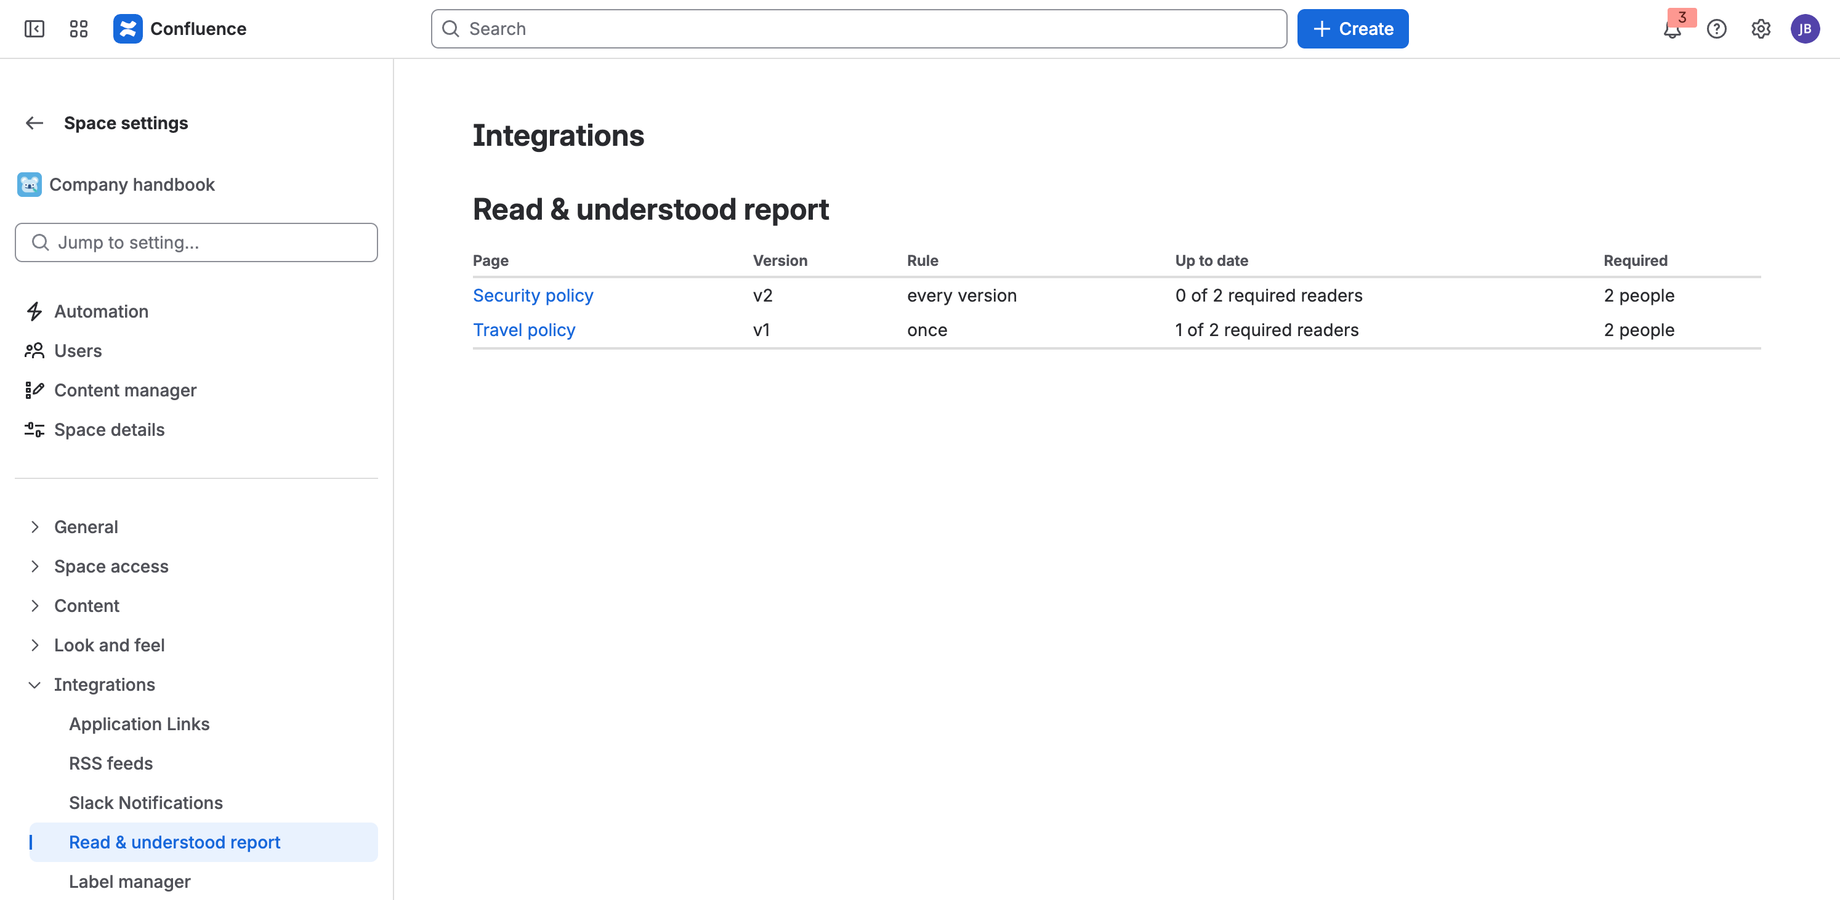
Task: Focus the top Search field
Action: (859, 29)
